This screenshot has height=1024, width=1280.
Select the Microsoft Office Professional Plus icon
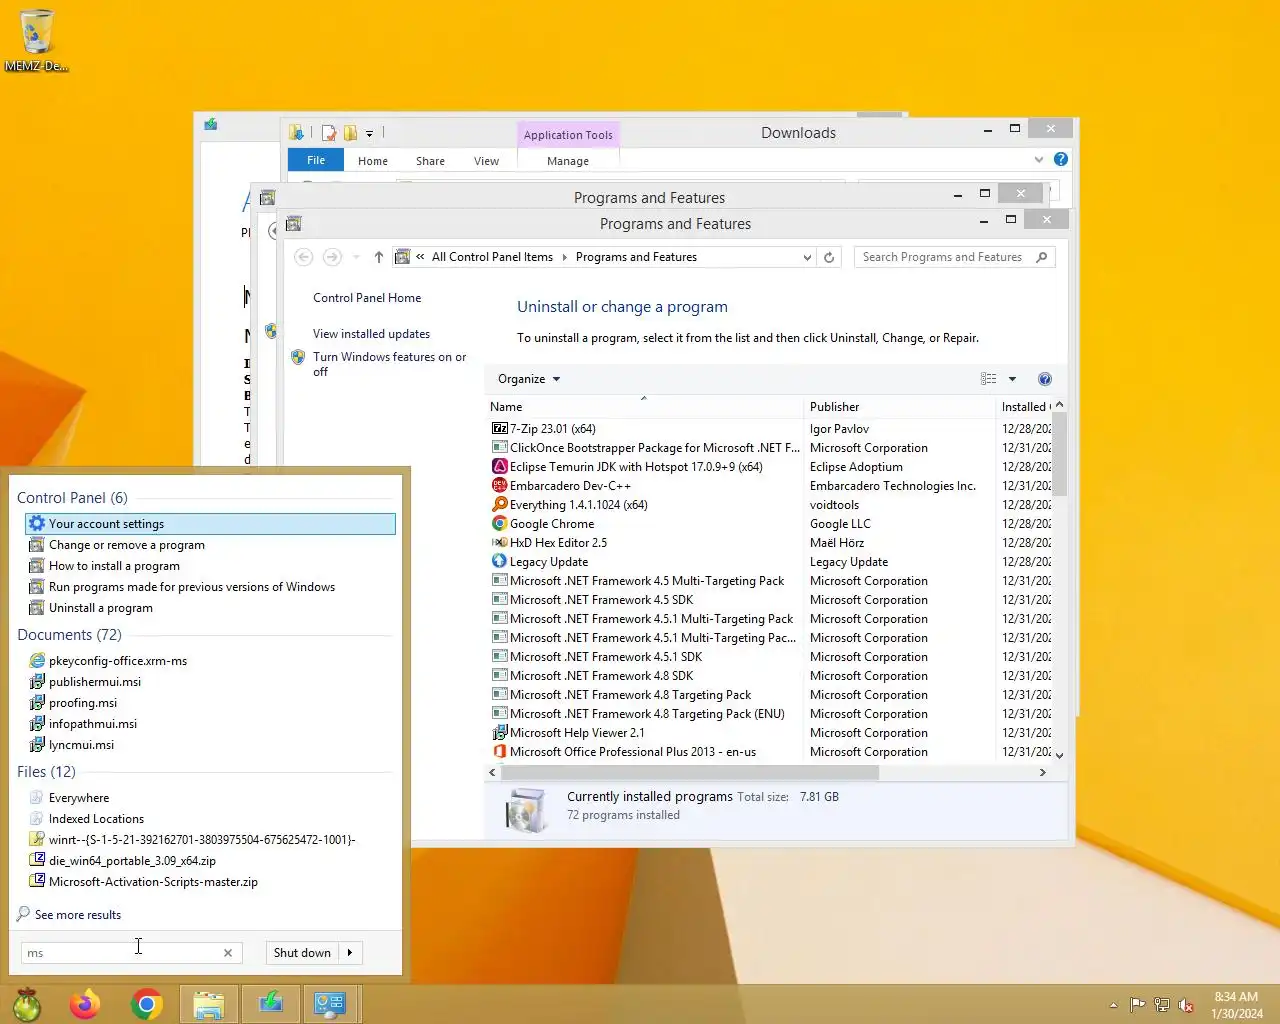click(500, 751)
